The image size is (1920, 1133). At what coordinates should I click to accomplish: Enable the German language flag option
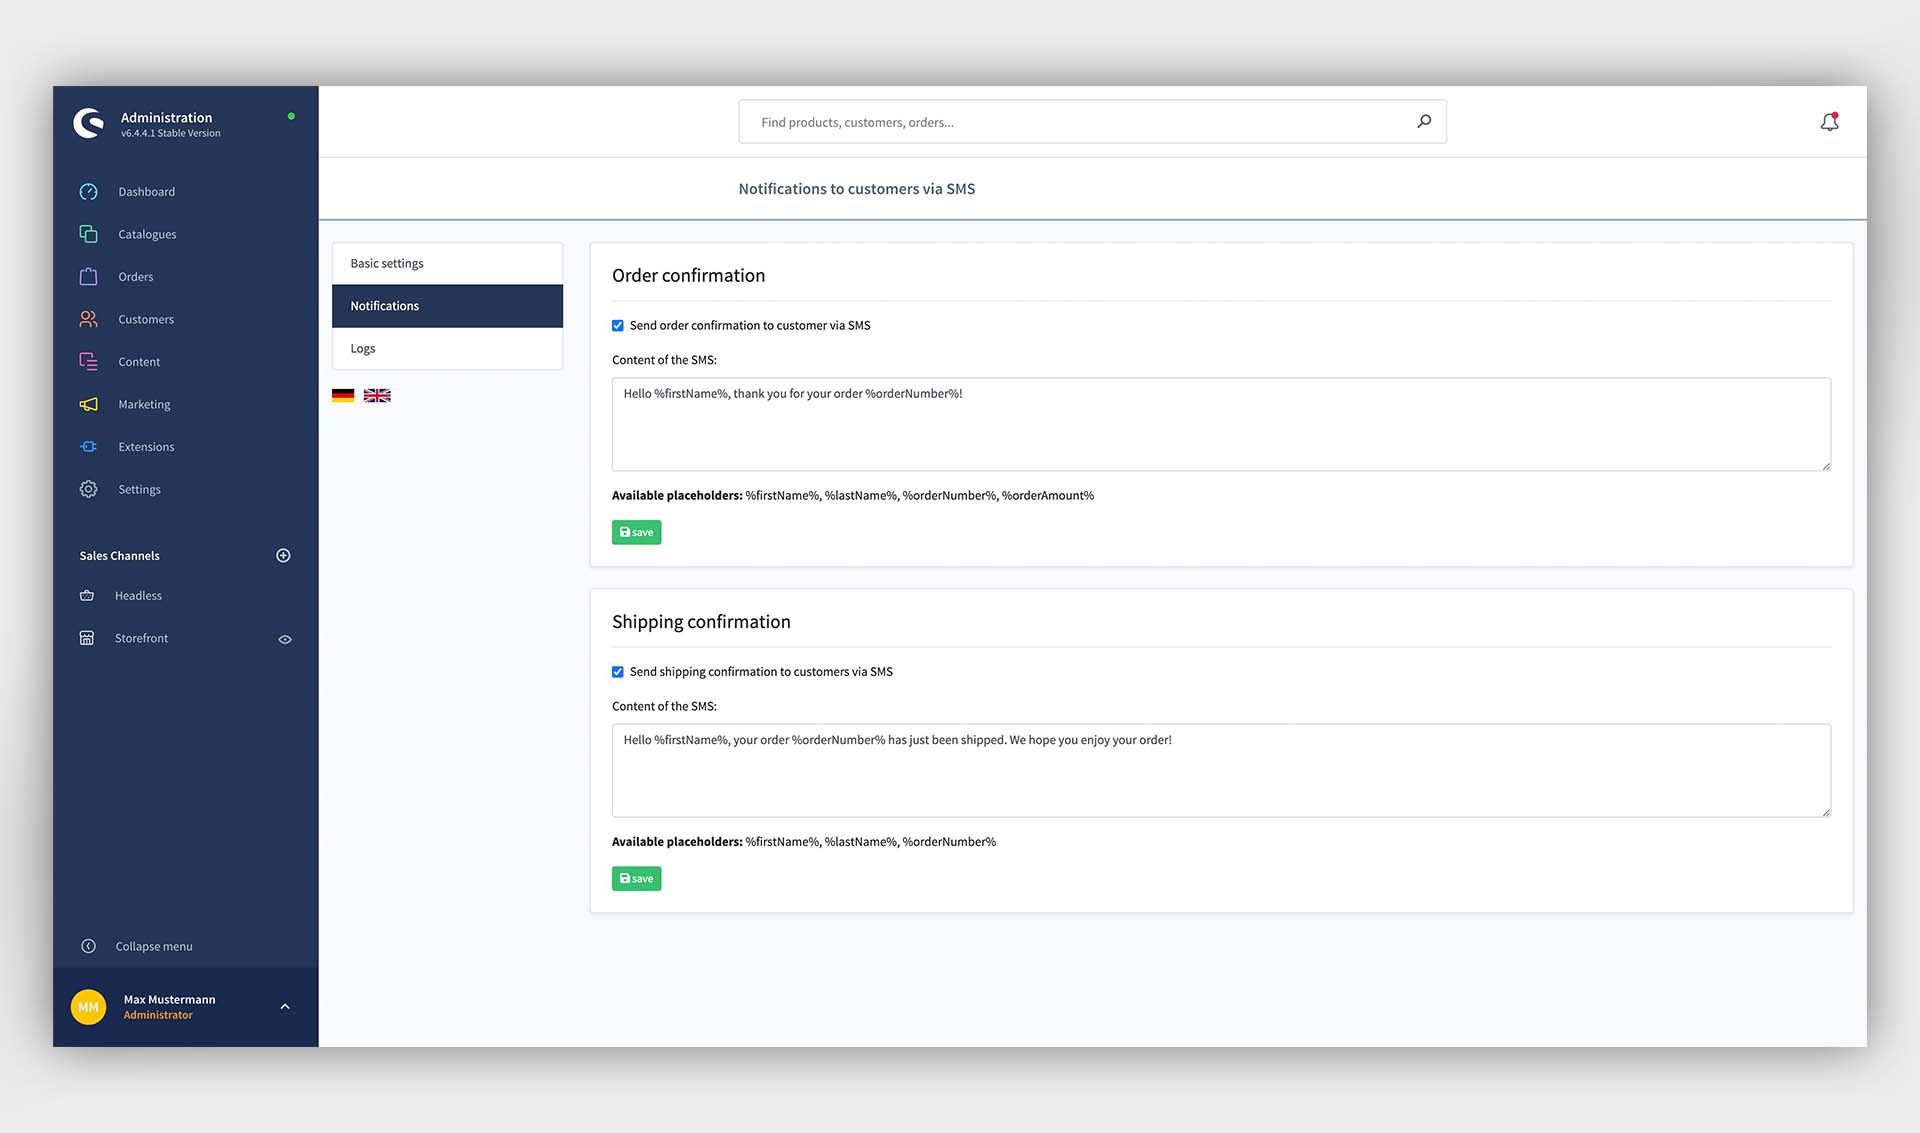345,394
